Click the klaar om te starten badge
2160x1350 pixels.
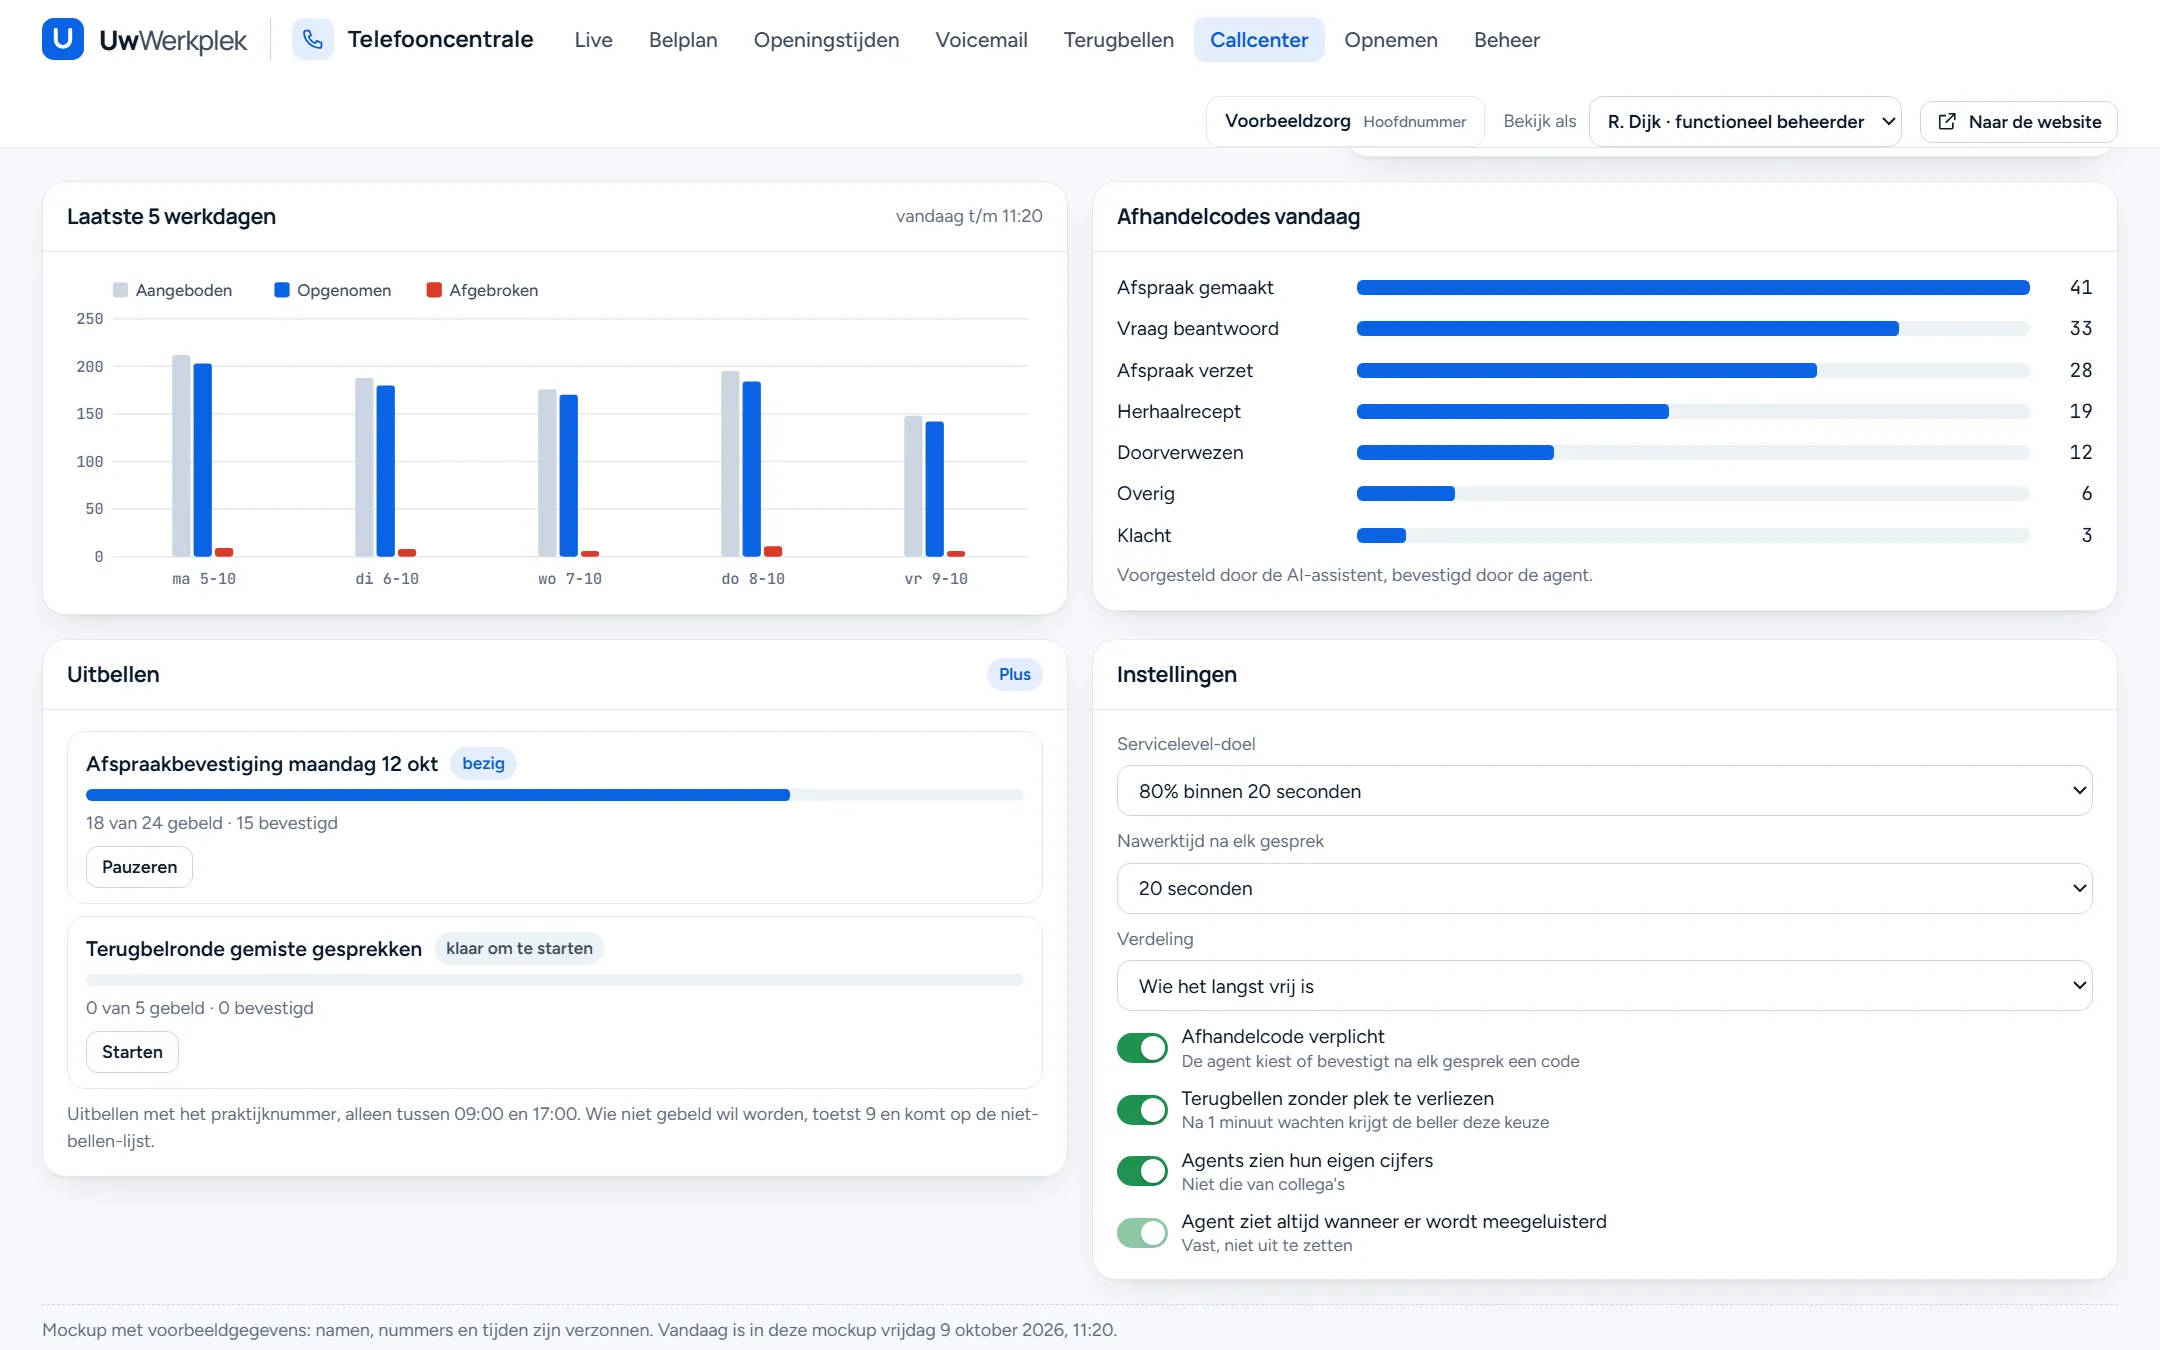[519, 949]
